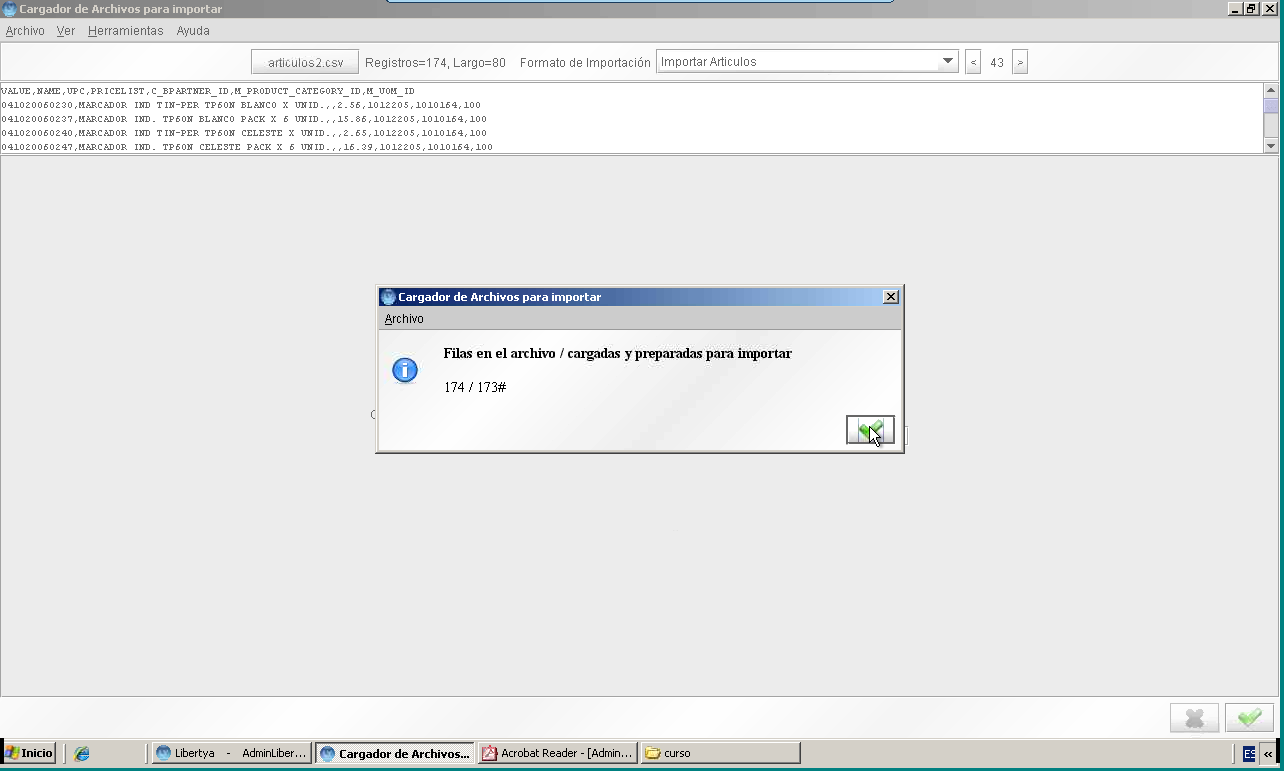The image size is (1284, 771).
Task: Open the Herramientas menu
Action: [x=125, y=31]
